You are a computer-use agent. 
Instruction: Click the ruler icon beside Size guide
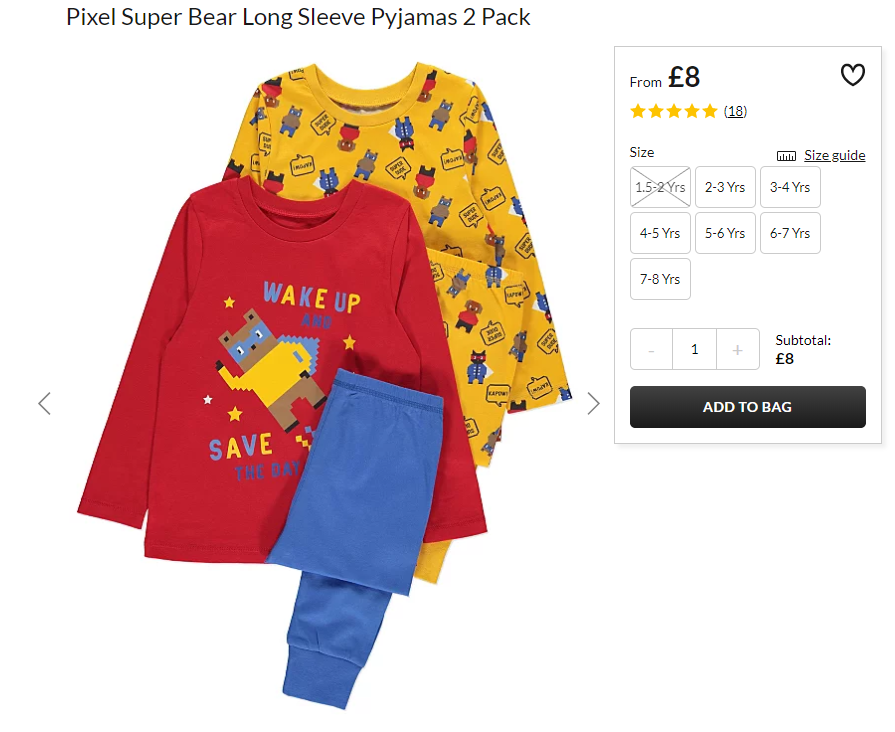point(786,156)
